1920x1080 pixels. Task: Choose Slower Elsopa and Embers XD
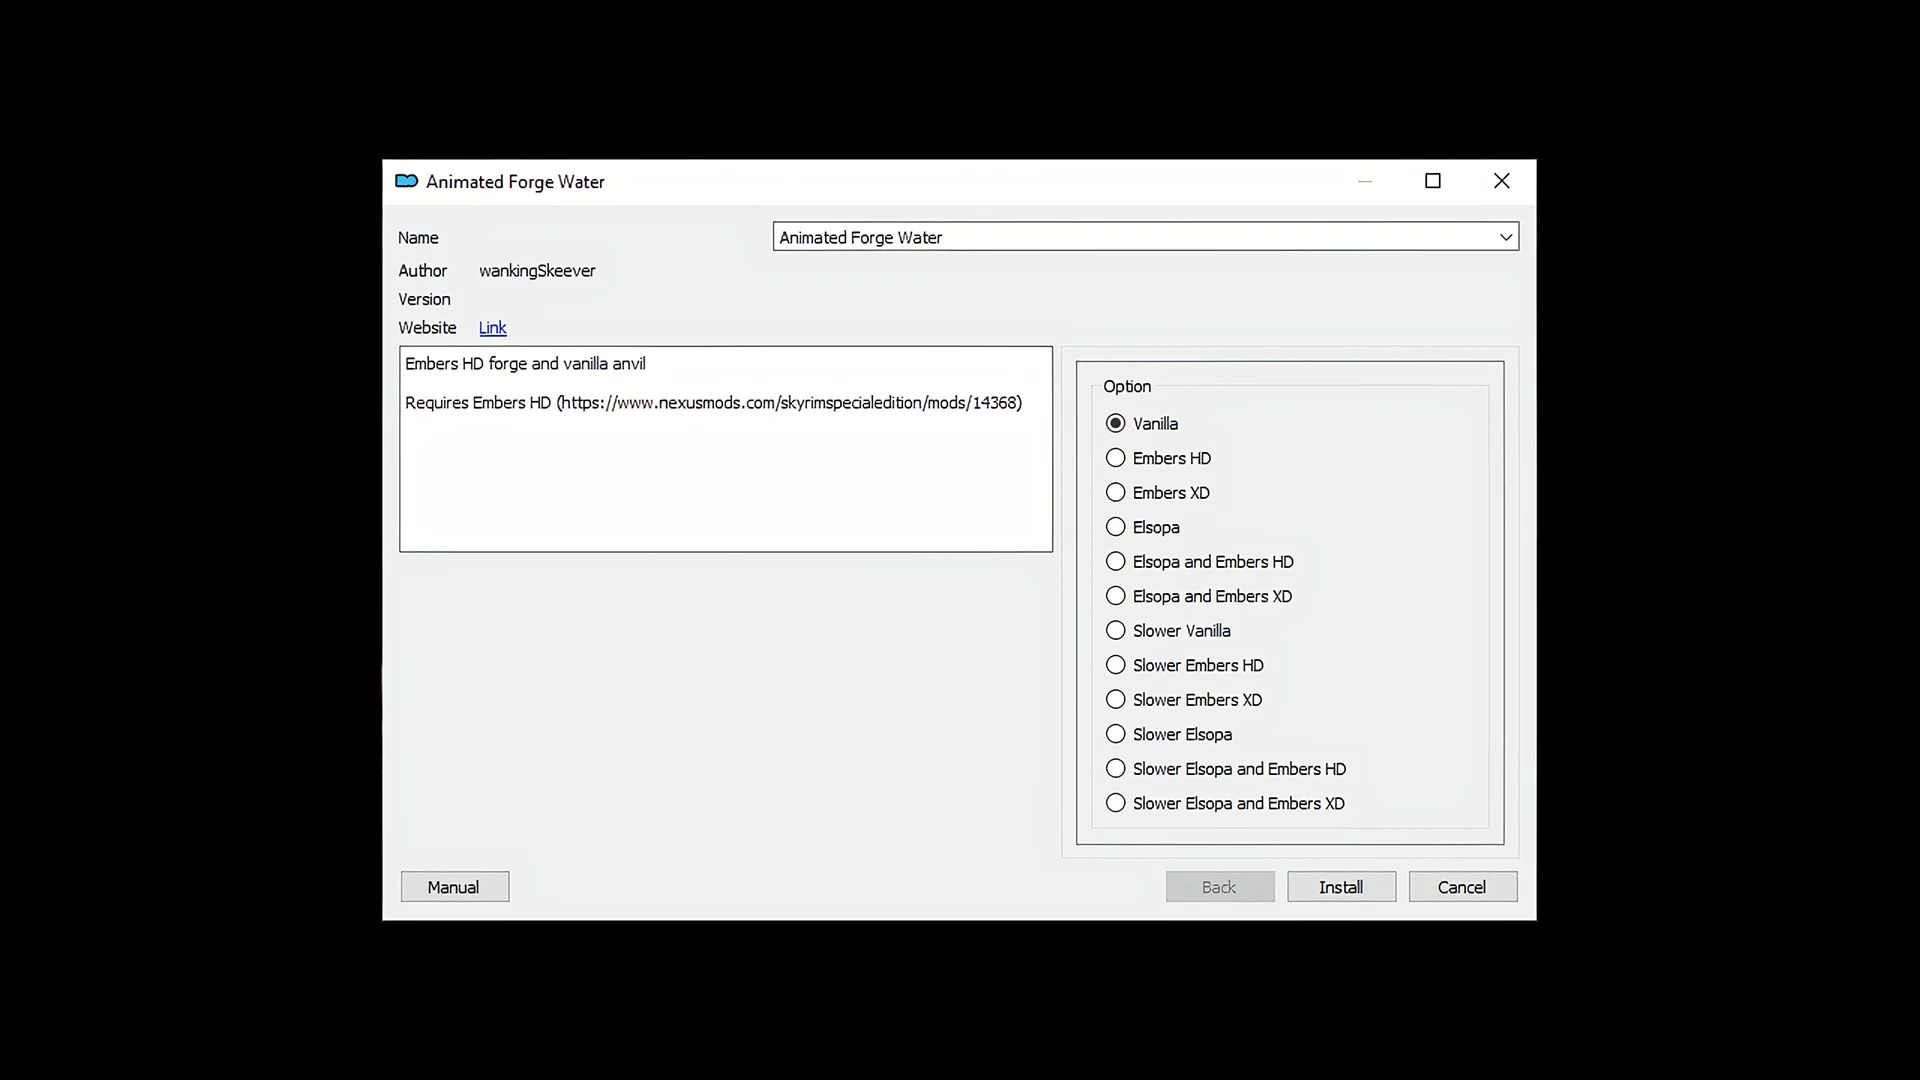click(1115, 803)
